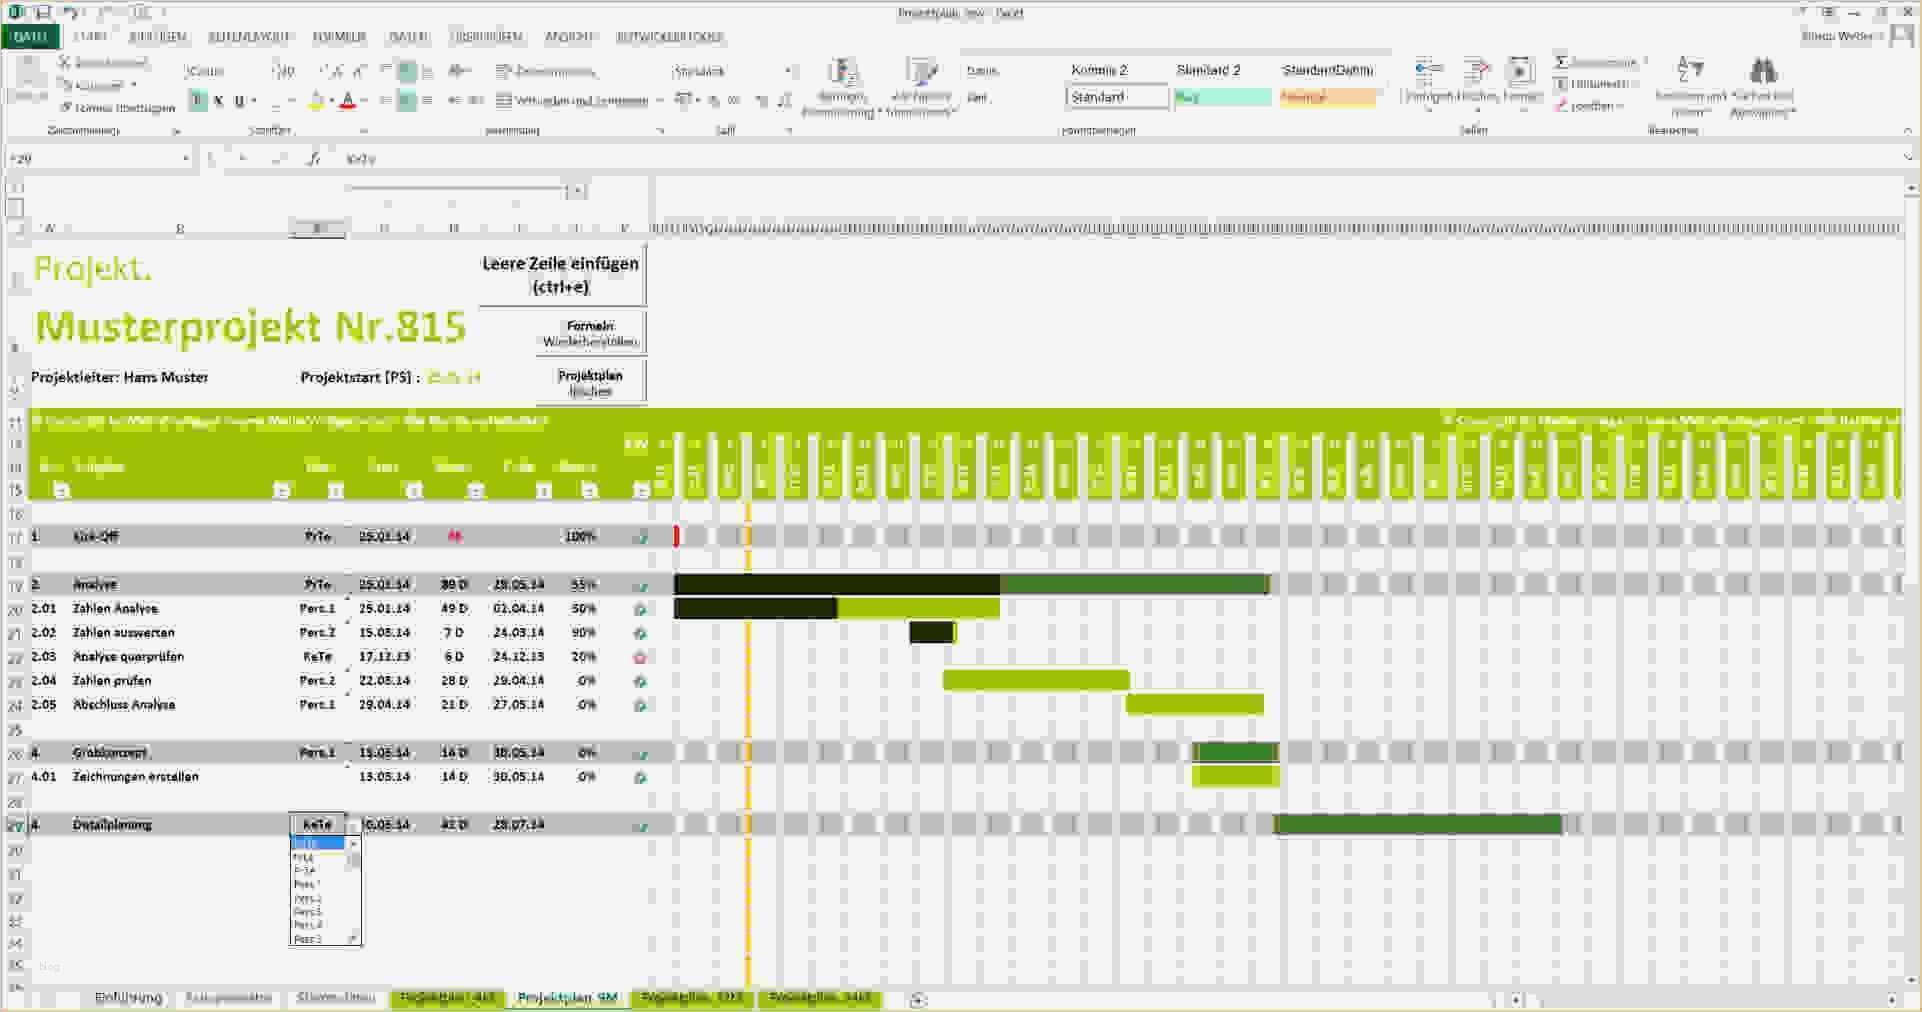Select cell '2.01 Zahlen Analyse'
Viewport: 1922px width, 1012px height.
click(x=115, y=608)
